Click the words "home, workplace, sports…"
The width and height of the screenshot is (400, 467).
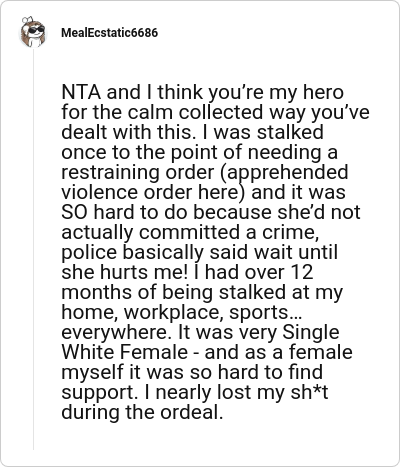coord(182,312)
